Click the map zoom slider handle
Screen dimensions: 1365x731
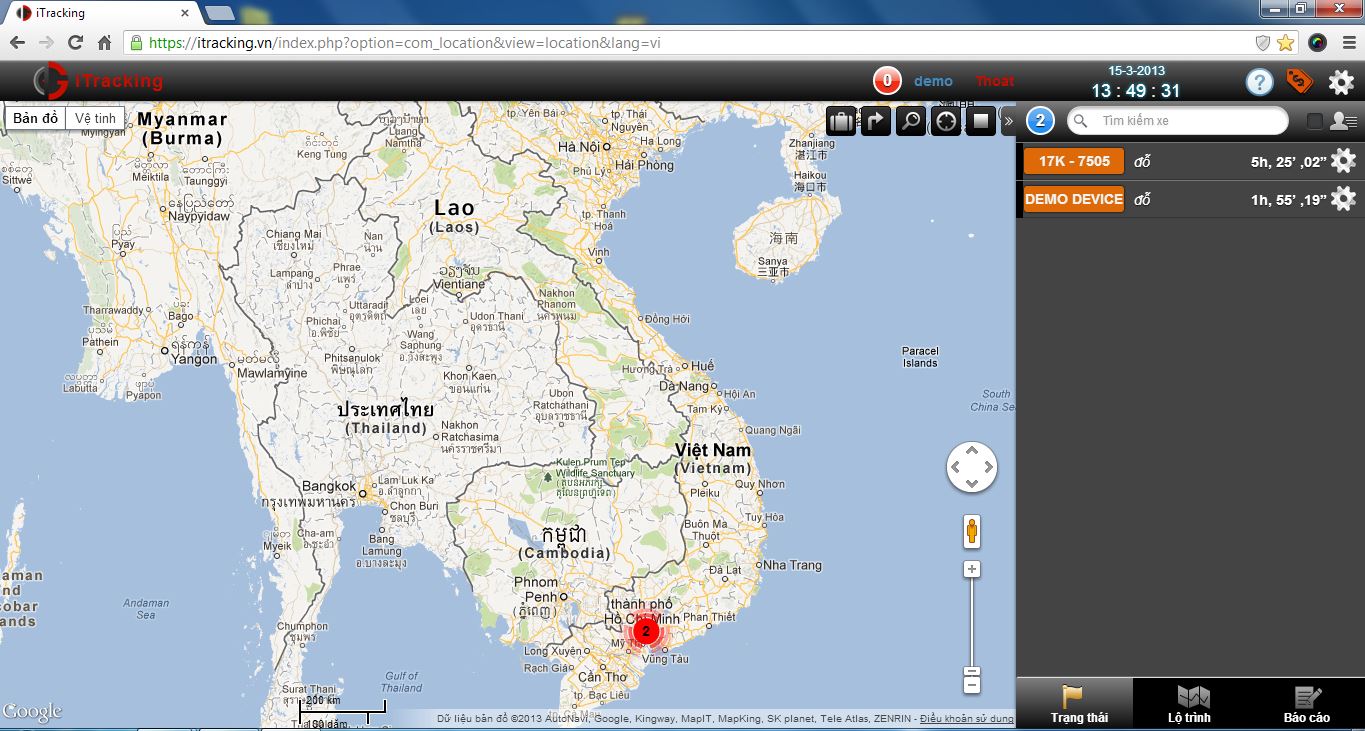[x=971, y=671]
